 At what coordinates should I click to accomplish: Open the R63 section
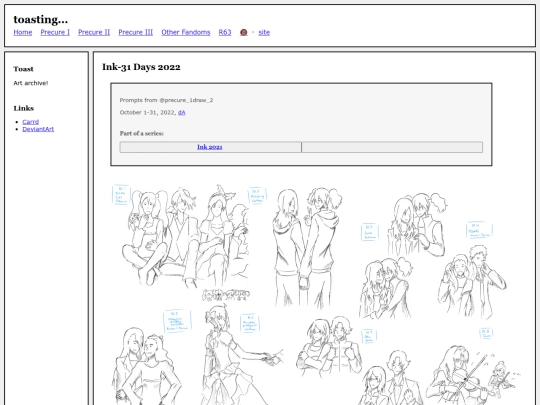(x=225, y=32)
